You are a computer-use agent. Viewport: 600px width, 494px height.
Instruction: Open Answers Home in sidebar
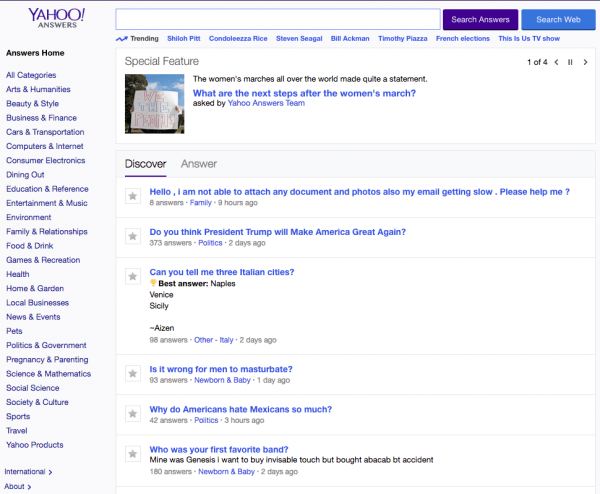35,53
